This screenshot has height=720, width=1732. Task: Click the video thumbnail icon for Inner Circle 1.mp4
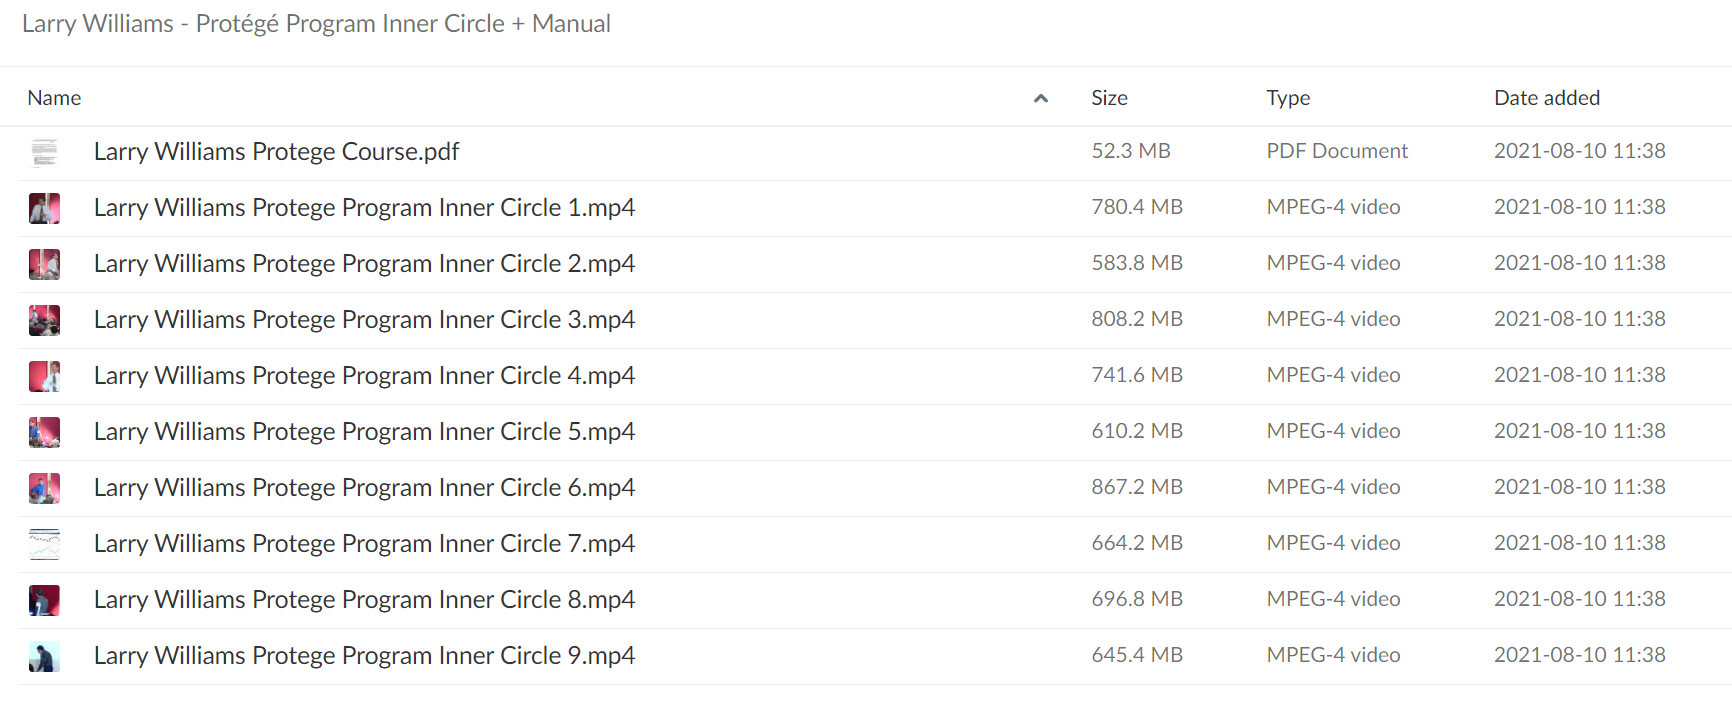pos(44,208)
